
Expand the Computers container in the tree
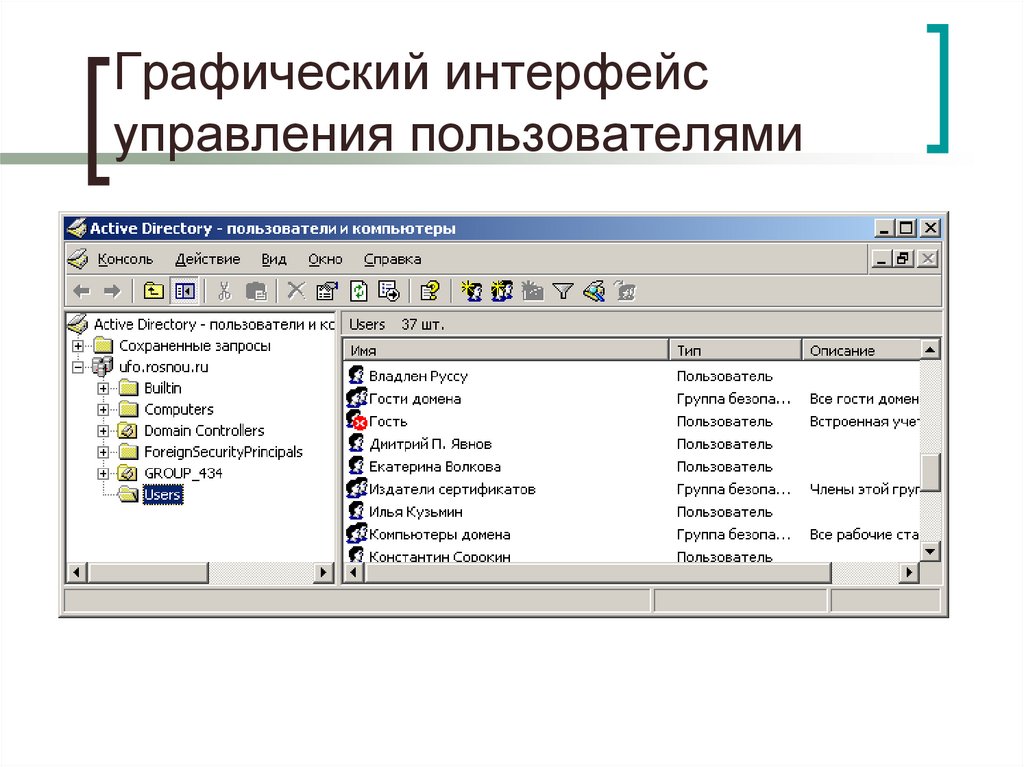coord(102,409)
